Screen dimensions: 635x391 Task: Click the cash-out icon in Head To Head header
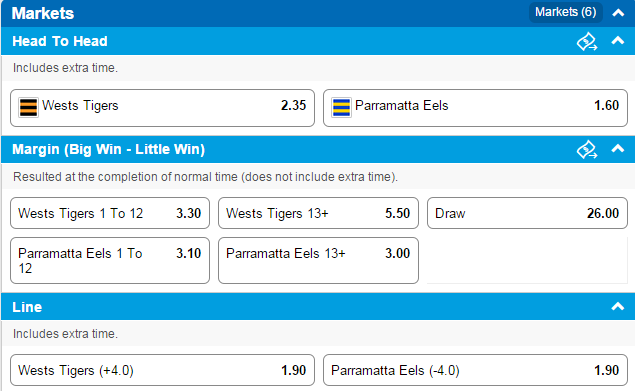(x=587, y=41)
